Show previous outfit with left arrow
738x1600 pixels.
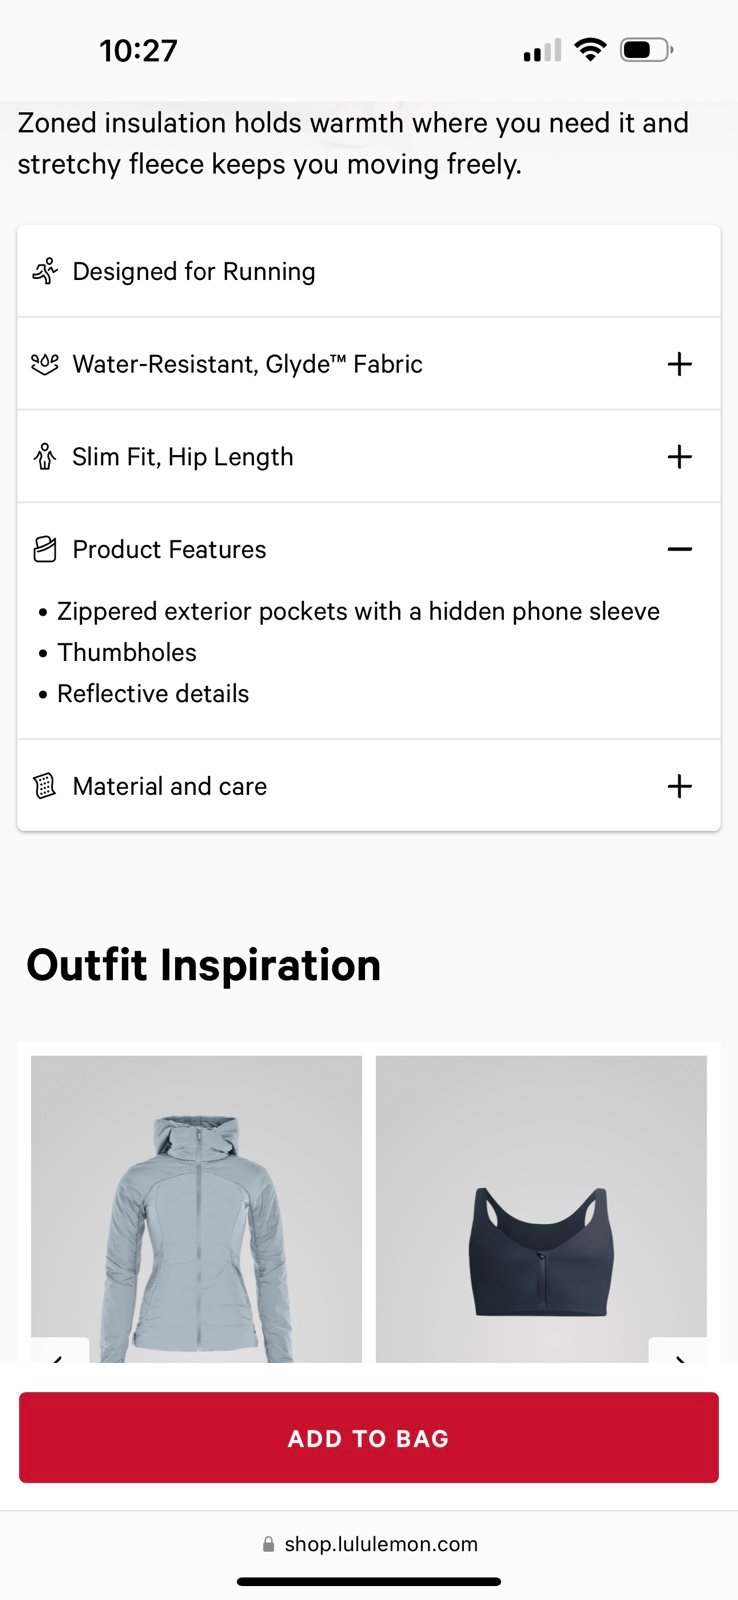tap(59, 1352)
